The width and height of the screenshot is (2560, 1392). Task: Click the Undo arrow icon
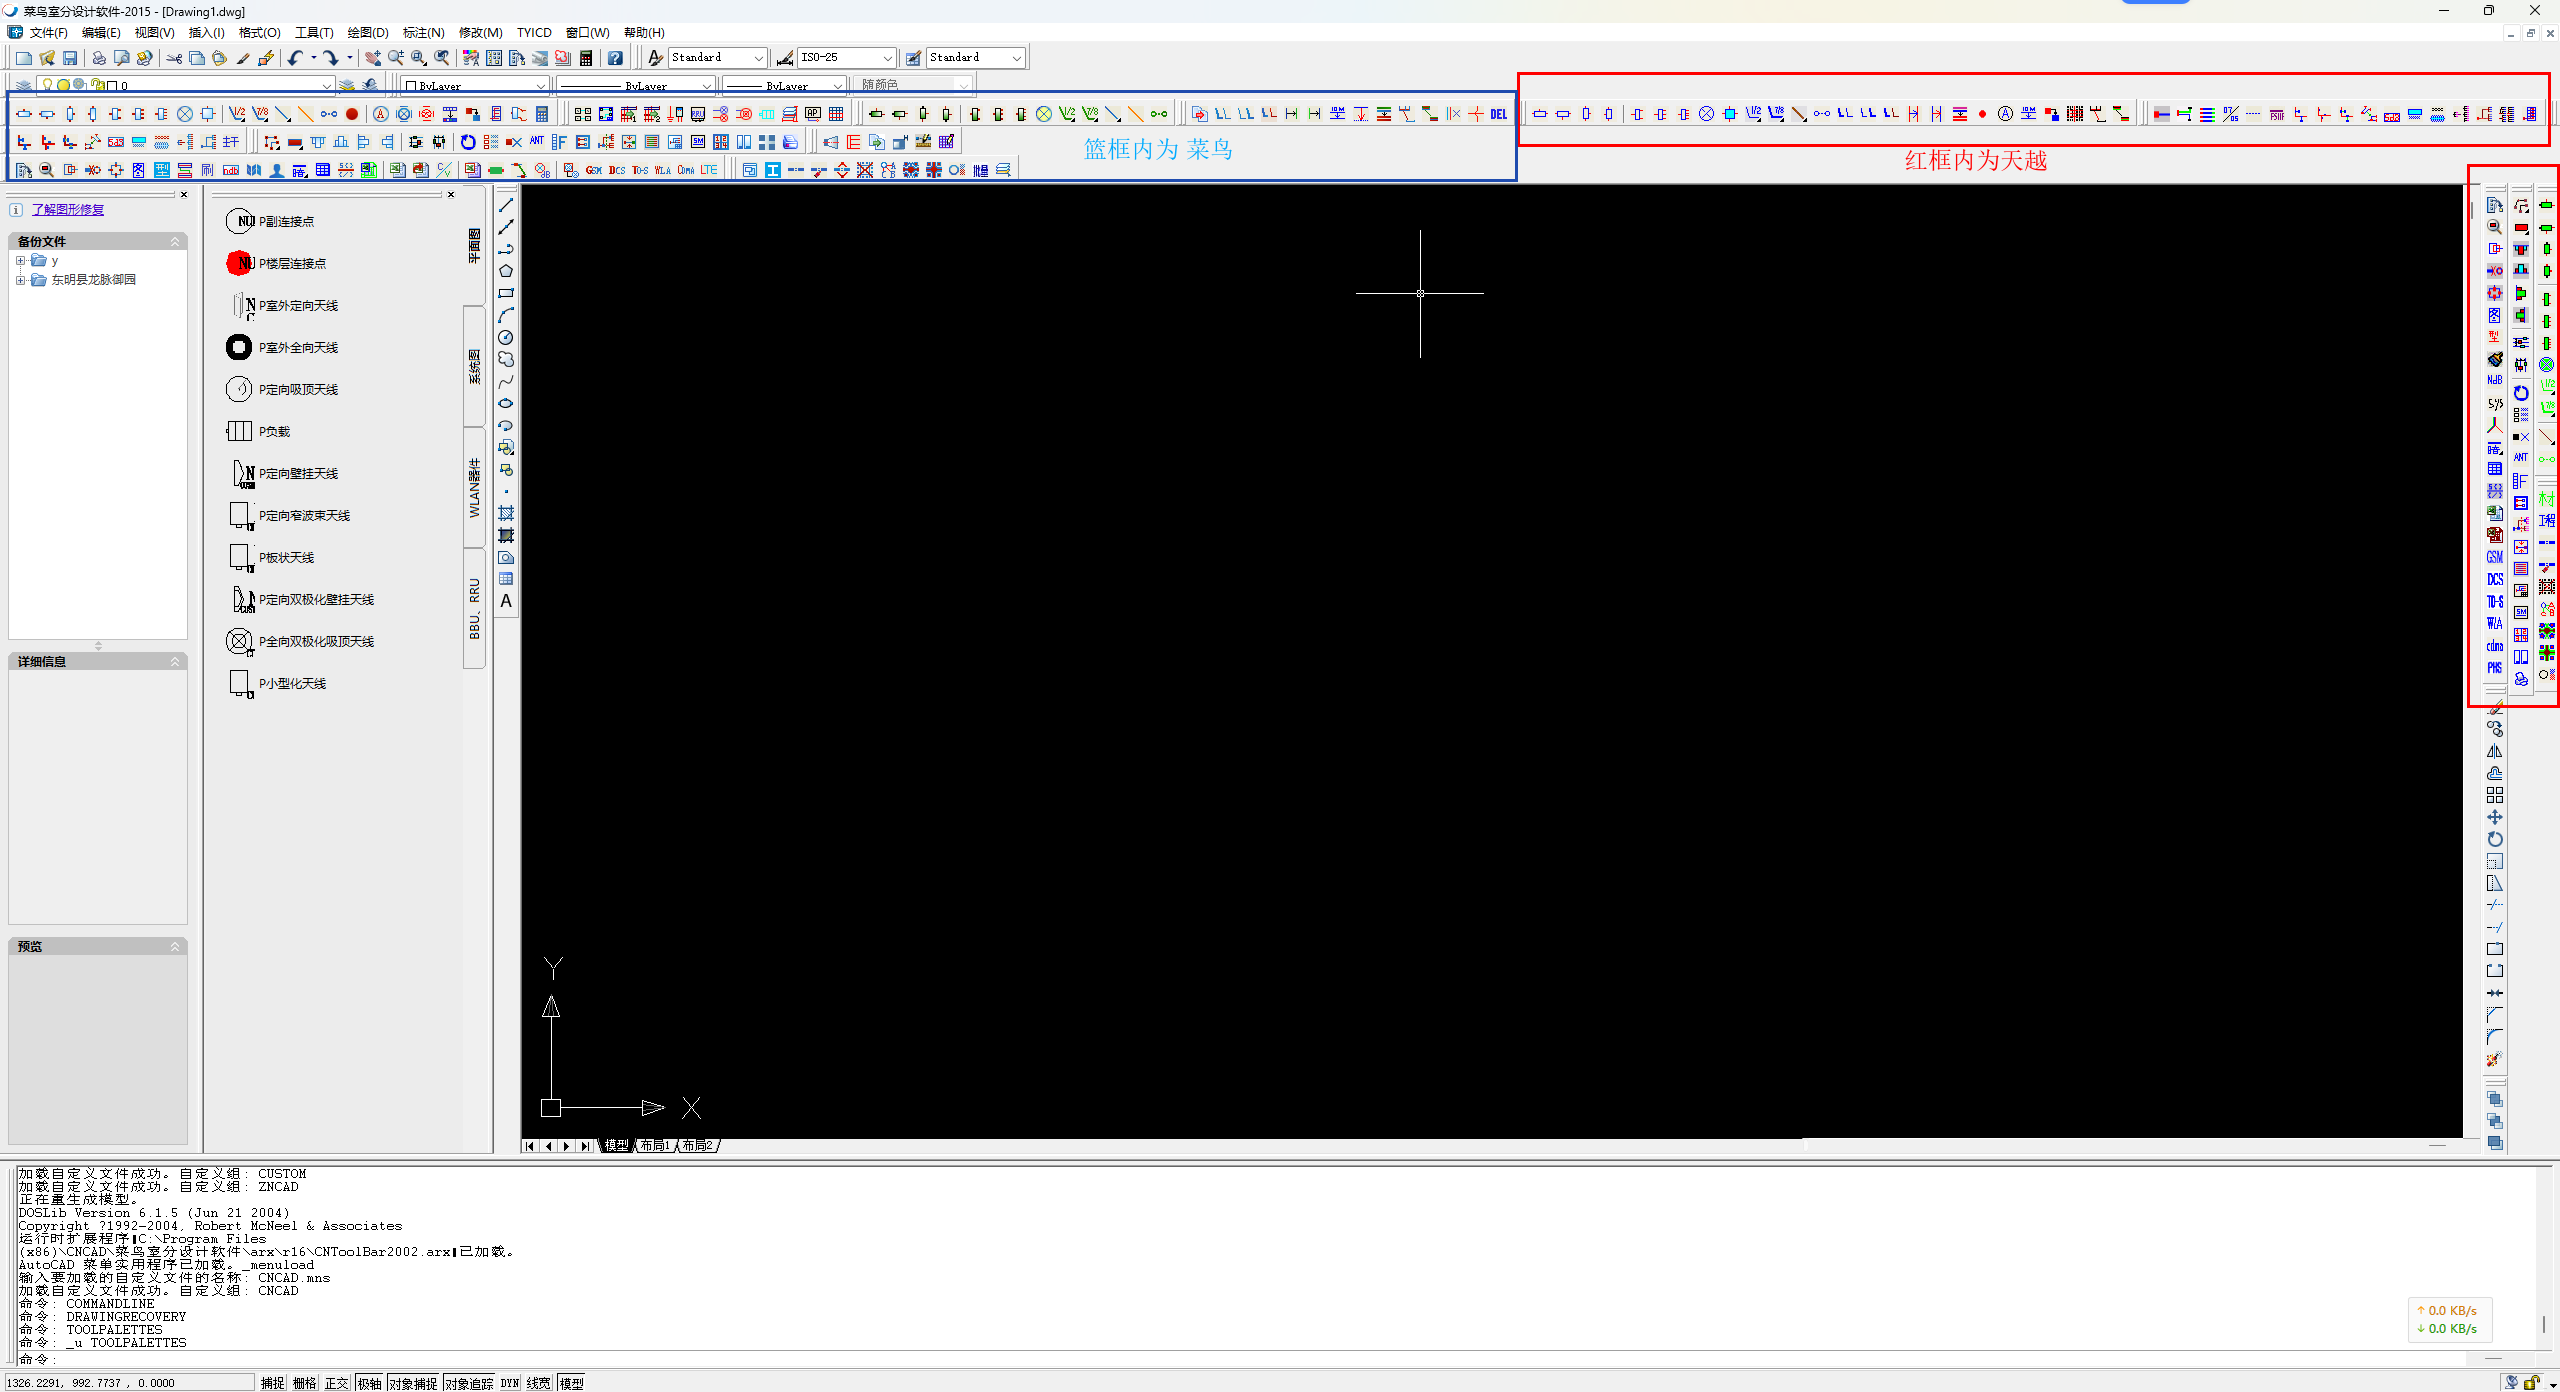click(295, 58)
